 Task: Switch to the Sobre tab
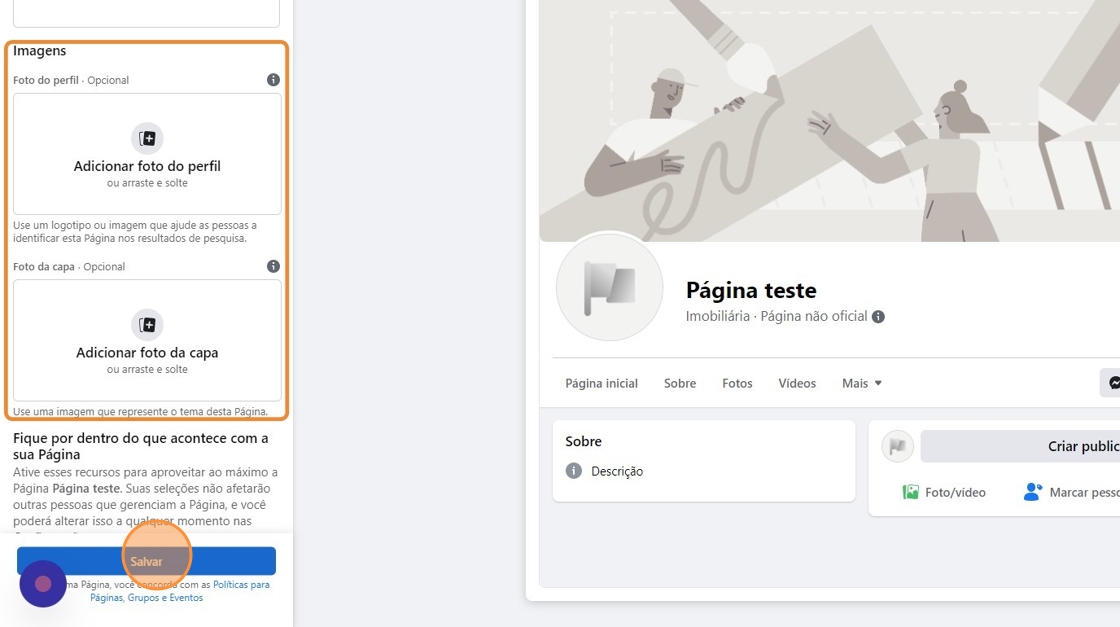point(680,383)
